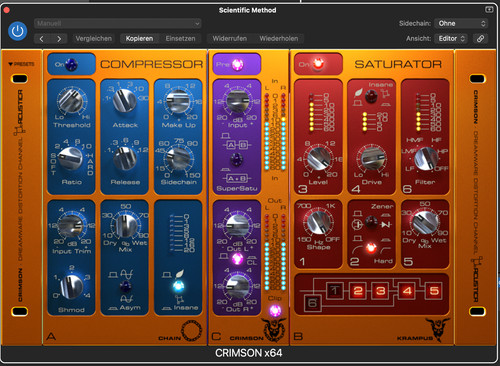Image resolution: width=500 pixels, height=366 pixels.
Task: Toggle the Compressor On switch
Action: 71,64
